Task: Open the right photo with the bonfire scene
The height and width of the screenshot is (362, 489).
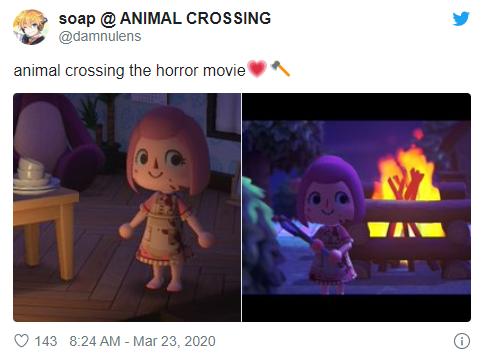Action: coord(356,207)
